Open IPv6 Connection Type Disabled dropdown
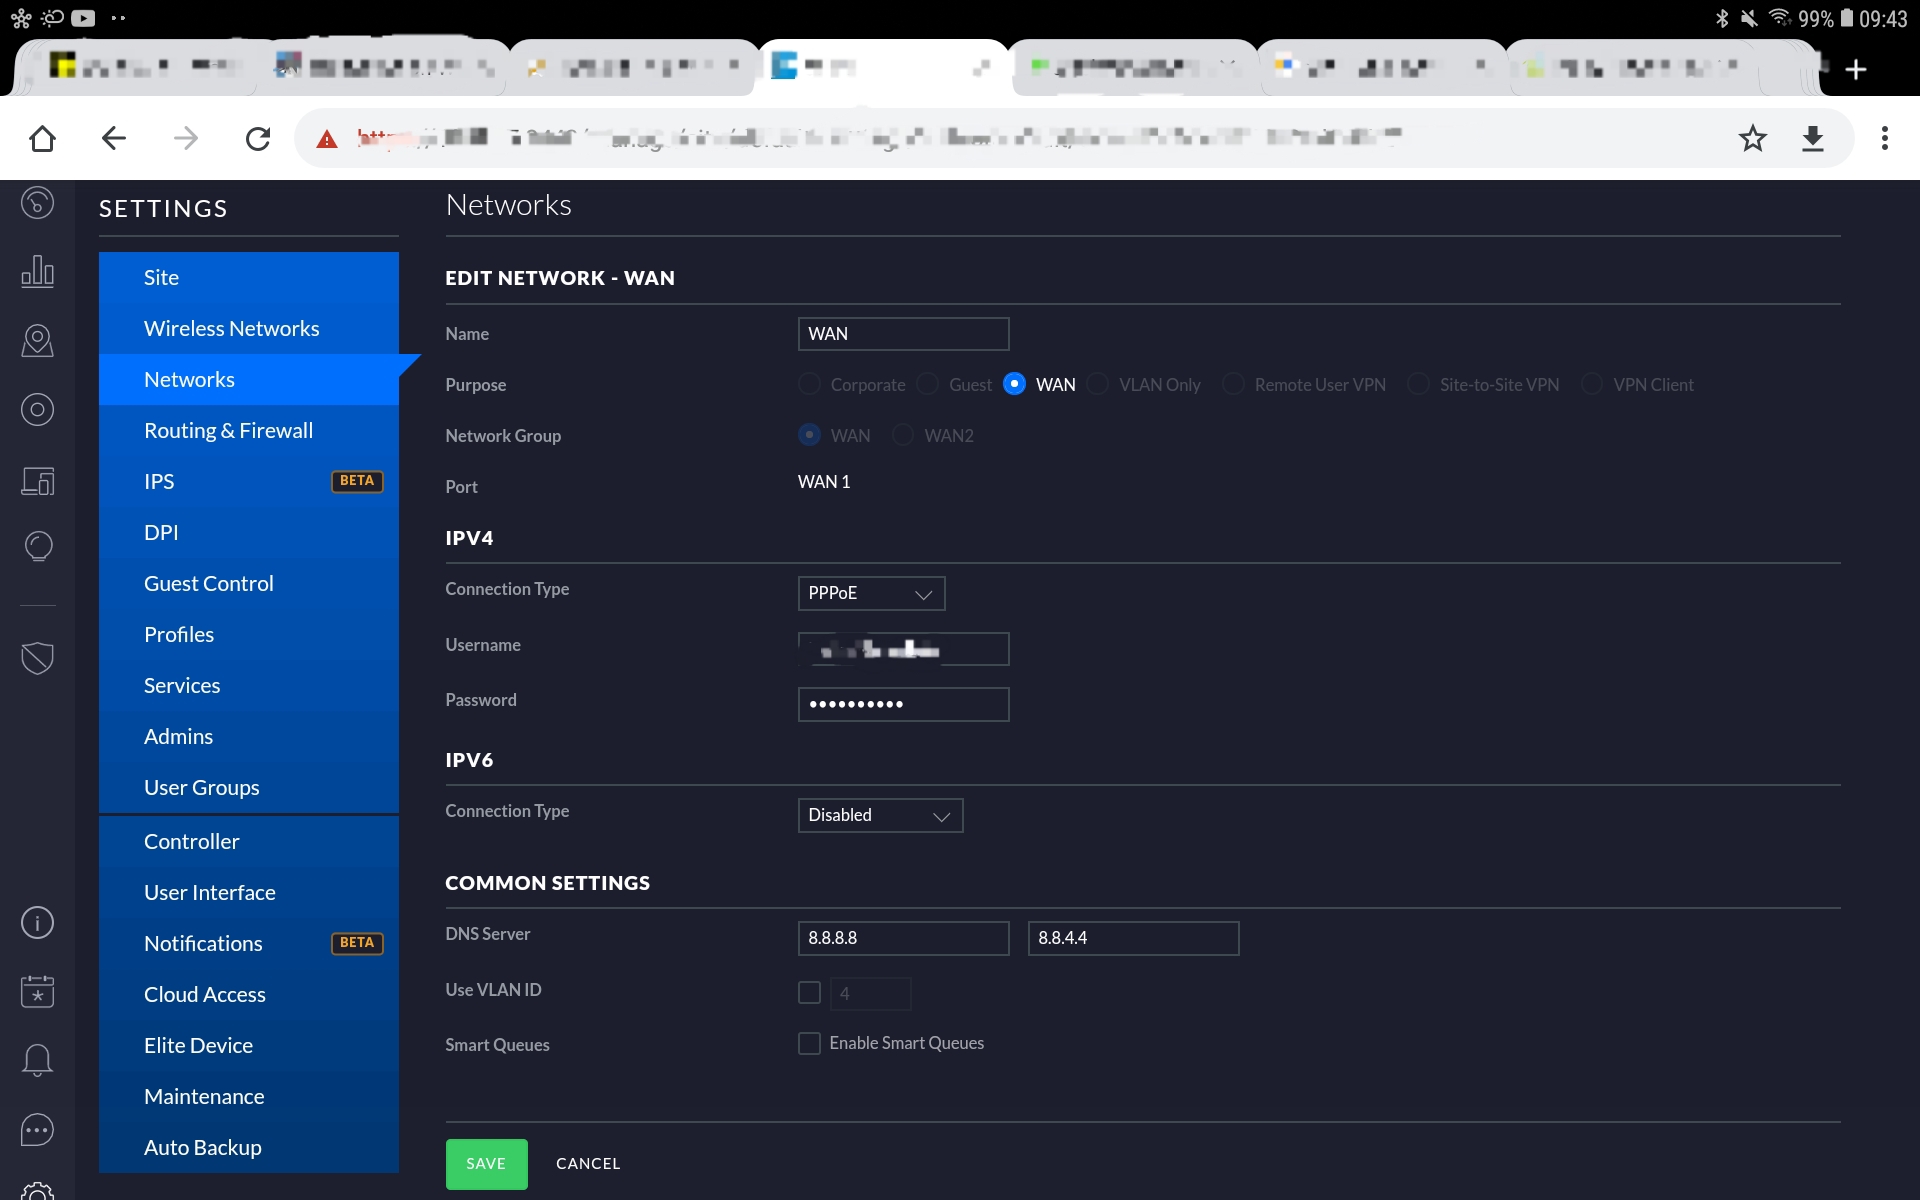1920x1200 pixels. tap(879, 815)
